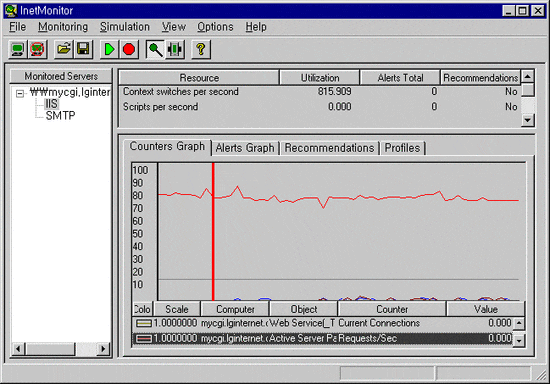The image size is (550, 384).
Task: Click the Value column header
Action: tap(485, 309)
